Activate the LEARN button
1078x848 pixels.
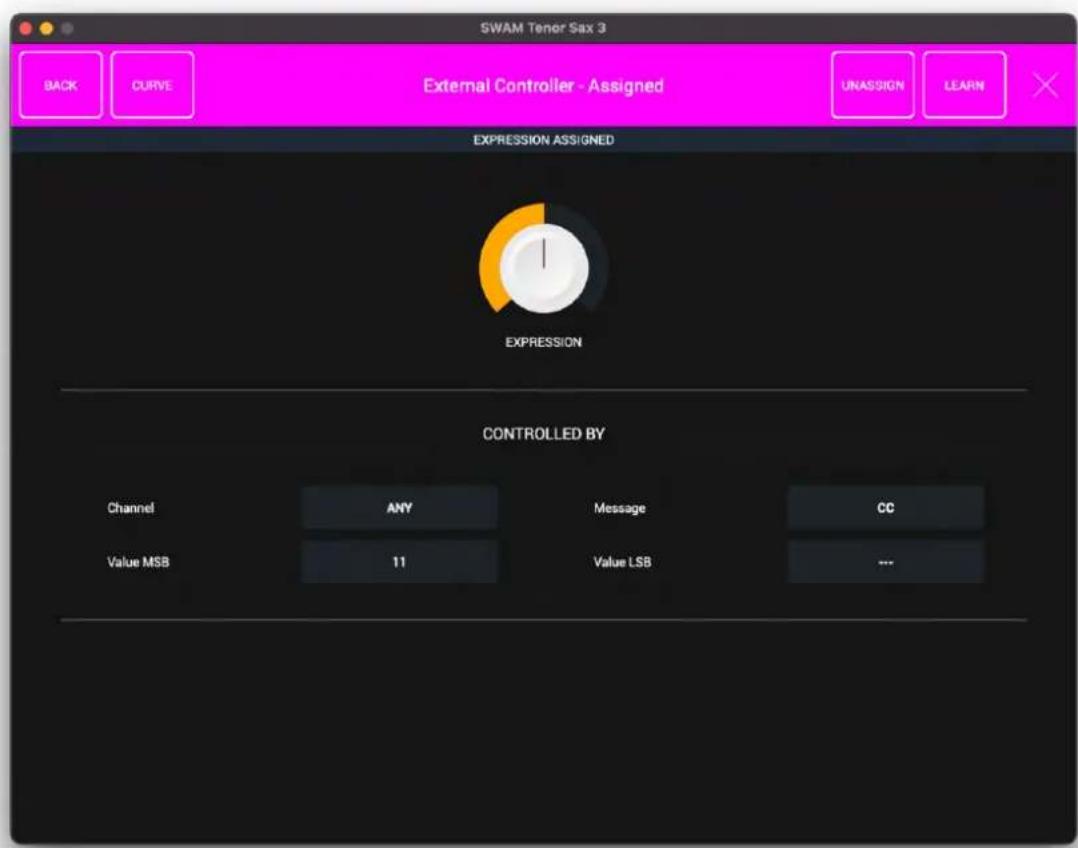pyautogui.click(x=964, y=85)
